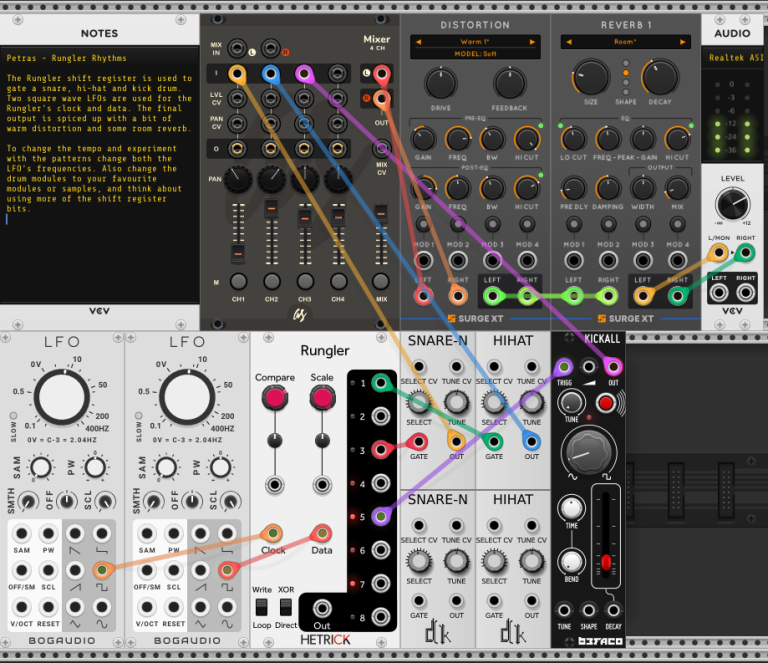Click the Mixer channel 3 purple input jack
768x663 pixels.
(x=304, y=74)
